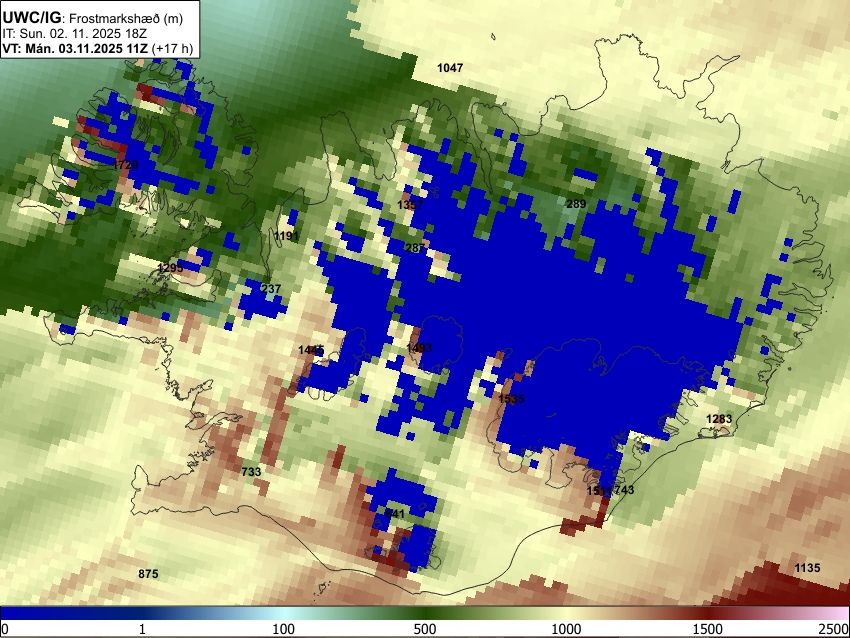Click the colour scale tick label 1500
850x638 pixels.
708,629
